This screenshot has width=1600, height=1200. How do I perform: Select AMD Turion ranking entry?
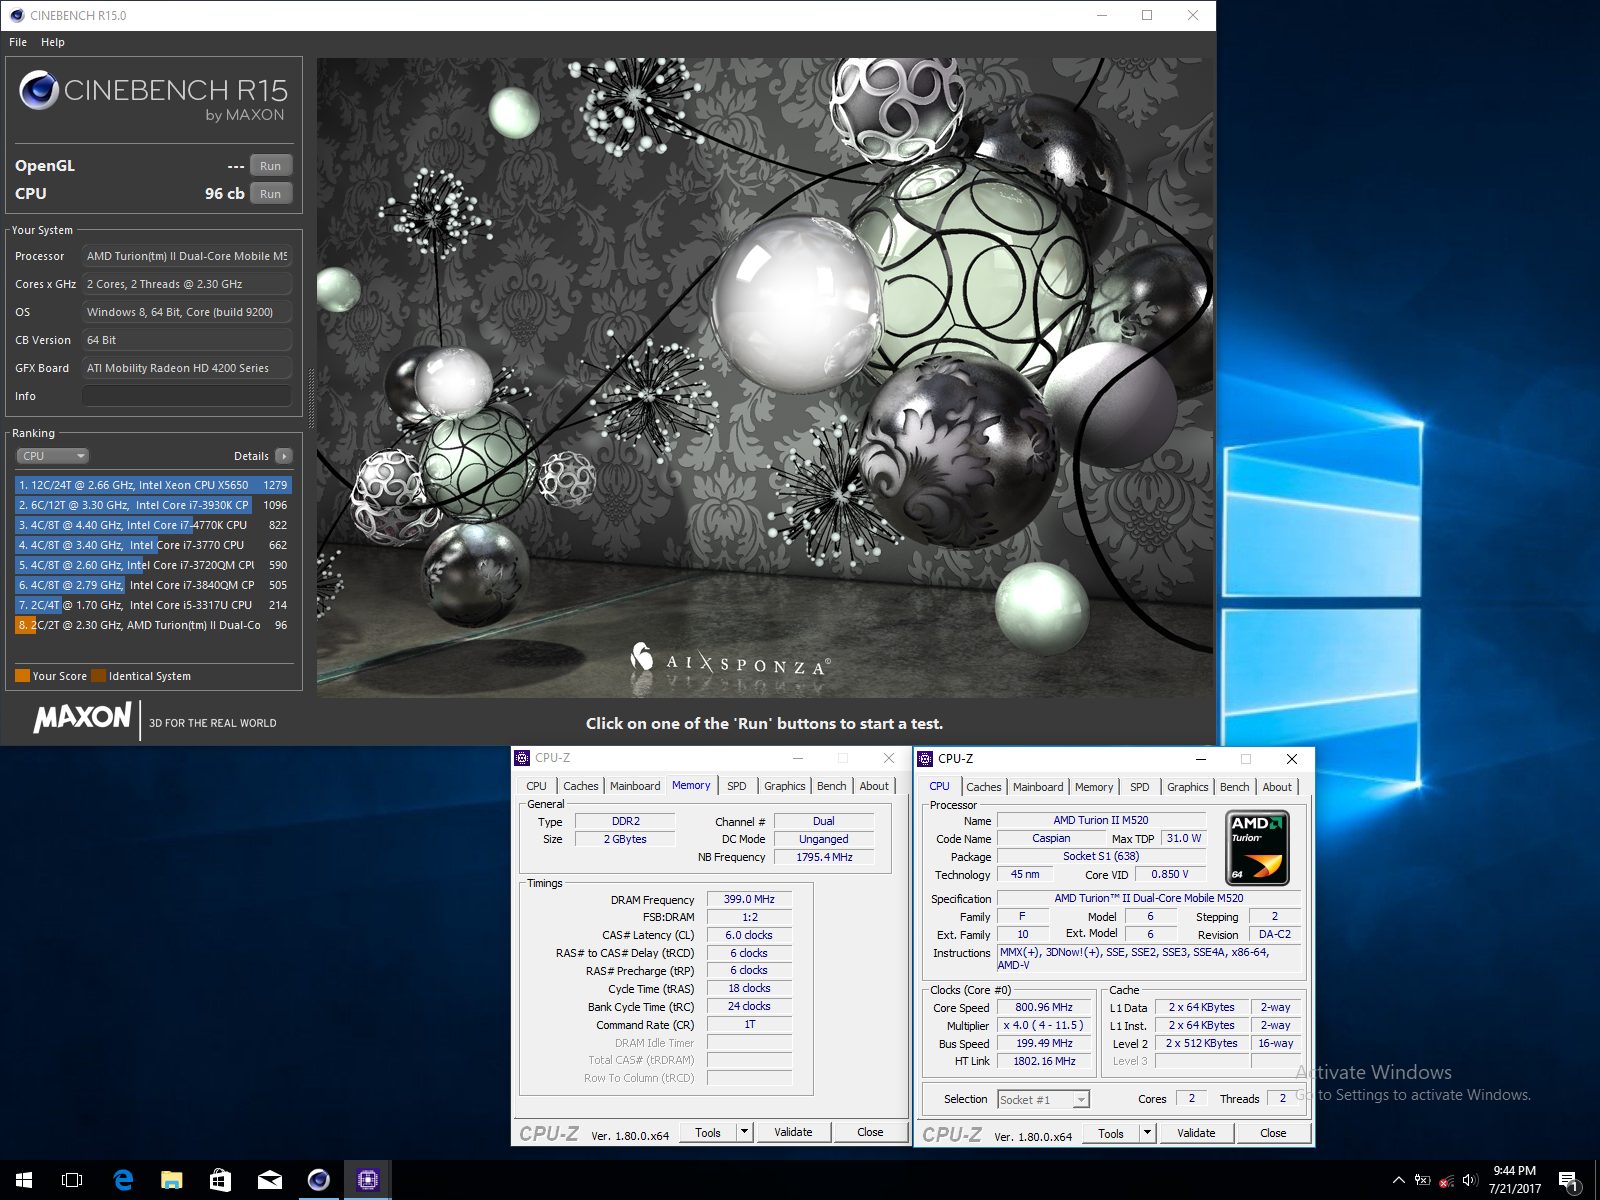pos(153,625)
